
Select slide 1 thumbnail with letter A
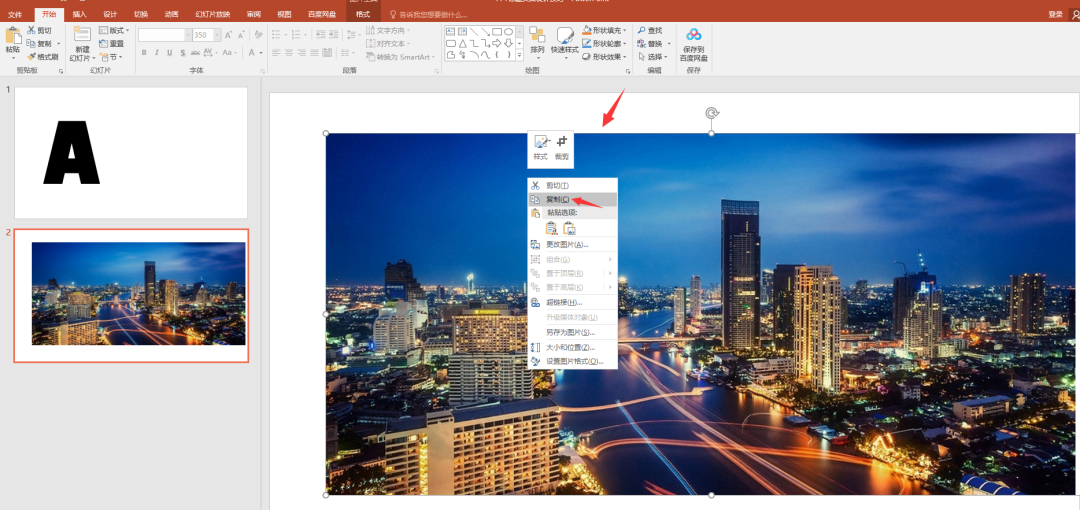(x=131, y=152)
